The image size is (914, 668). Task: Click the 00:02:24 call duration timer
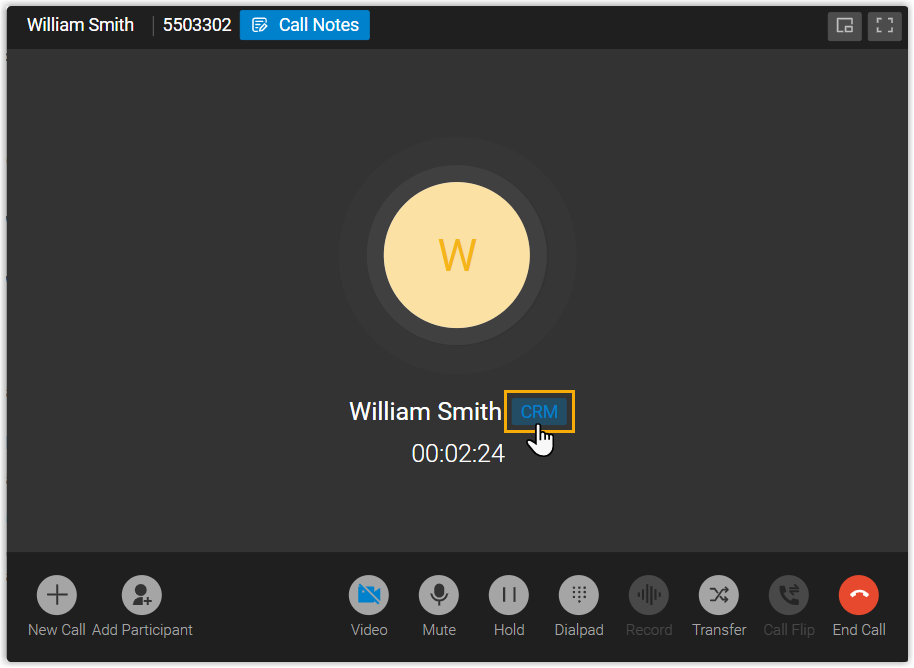[x=458, y=454]
